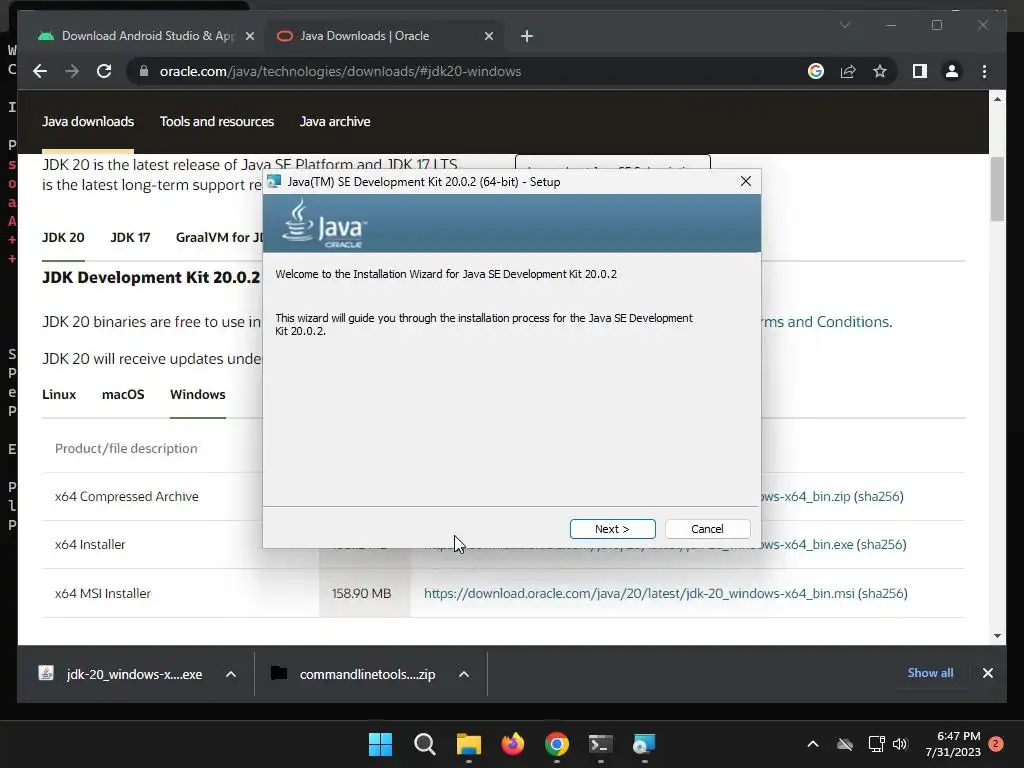Screen dimensions: 1024x768
Task: Click the page vertical scrollbar thumb
Action: [997, 189]
